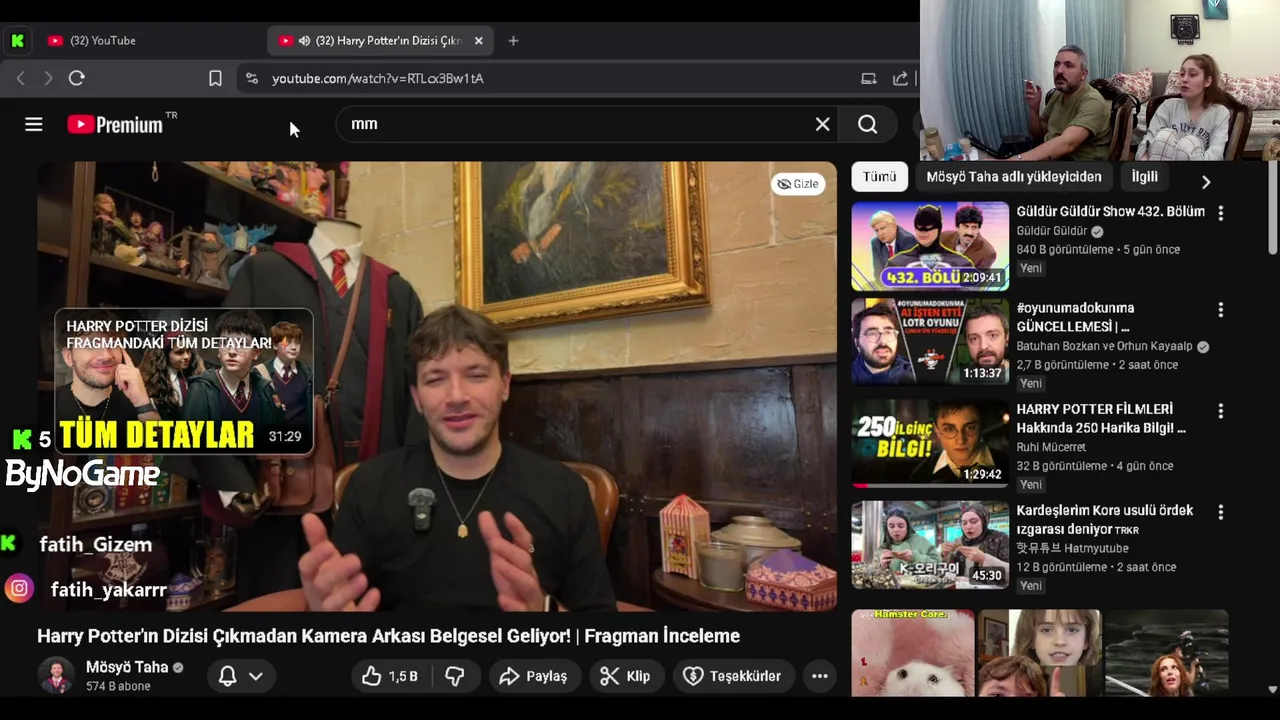Dislike the video with thumbs down
This screenshot has width=1280, height=720.
point(454,676)
